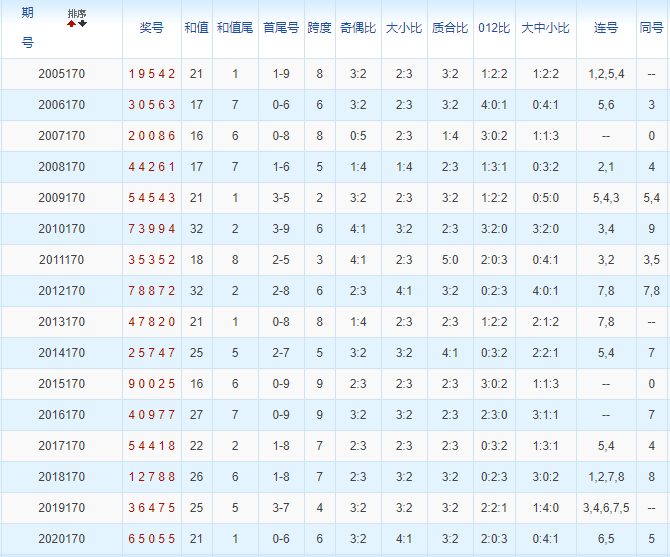Click winning number 5 4 4 1 8
The height and width of the screenshot is (557, 670).
[152, 446]
